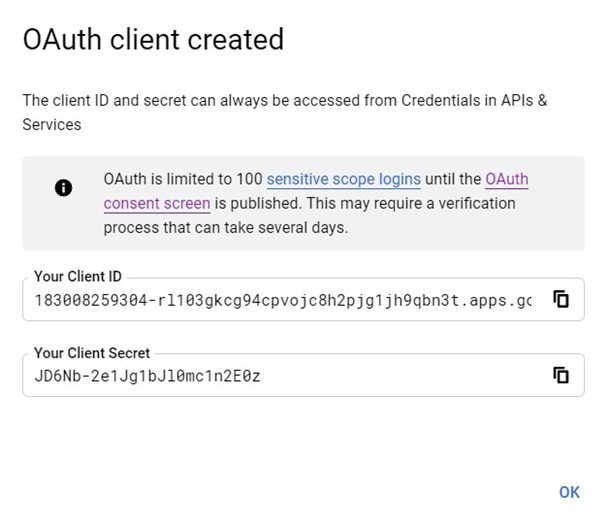Click the sentence "The client ID and secret can always"
This screenshot has height=526, width=611.
click(x=140, y=101)
